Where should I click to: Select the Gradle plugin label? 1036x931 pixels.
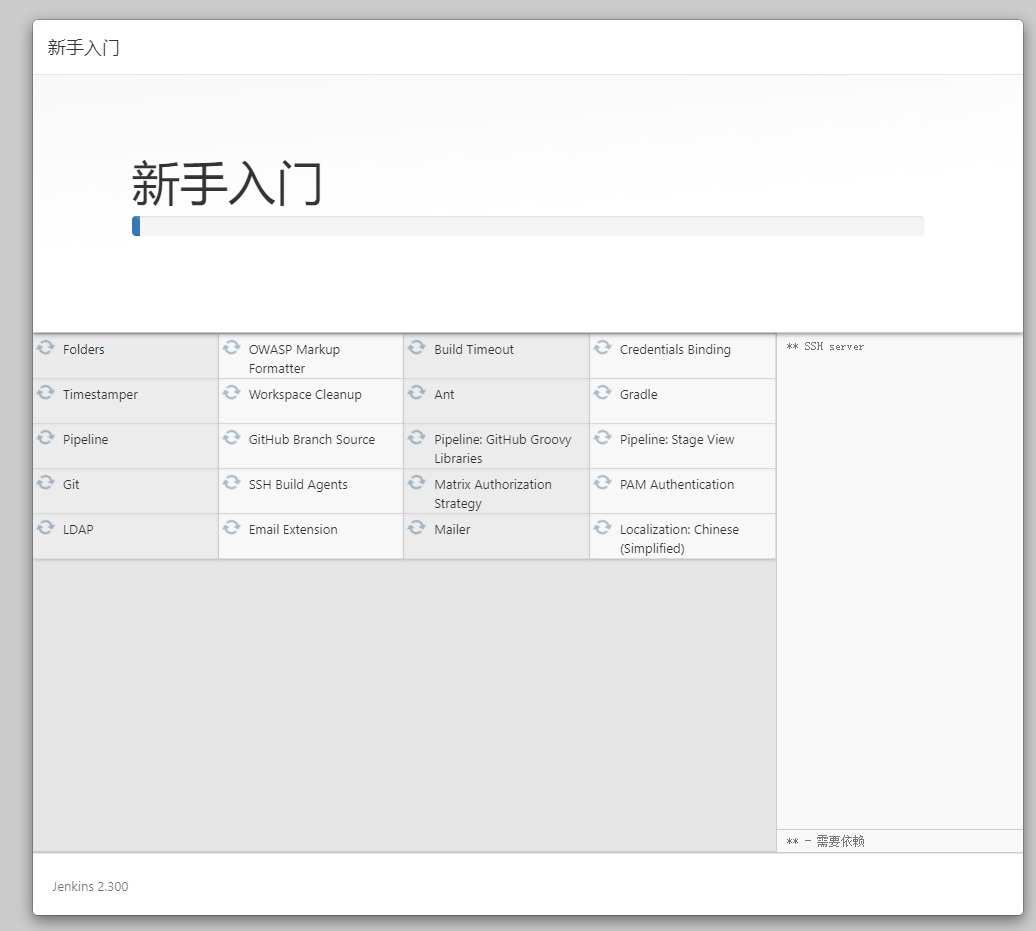point(638,394)
